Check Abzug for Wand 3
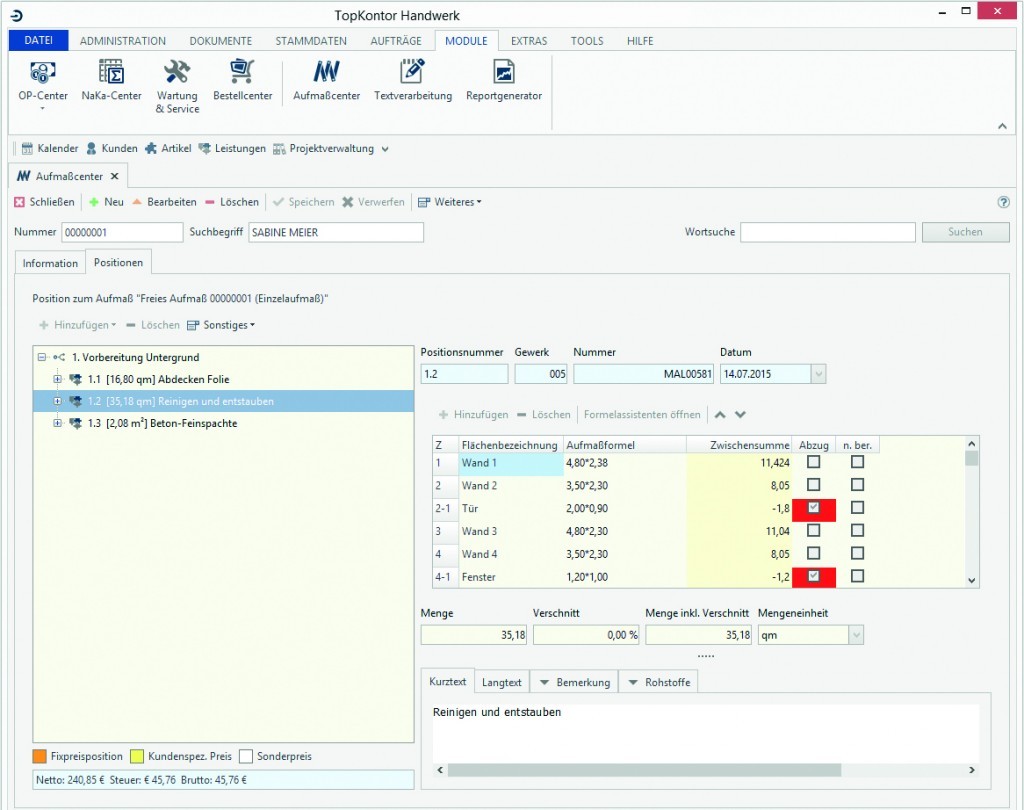Viewport: 1024px width, 810px height. (x=814, y=531)
